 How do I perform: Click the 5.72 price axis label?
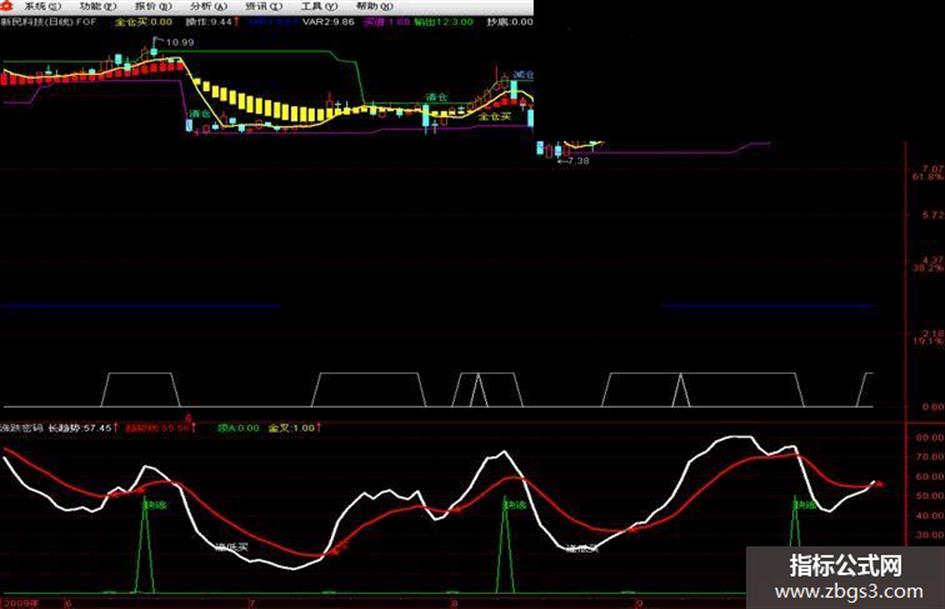[933, 215]
